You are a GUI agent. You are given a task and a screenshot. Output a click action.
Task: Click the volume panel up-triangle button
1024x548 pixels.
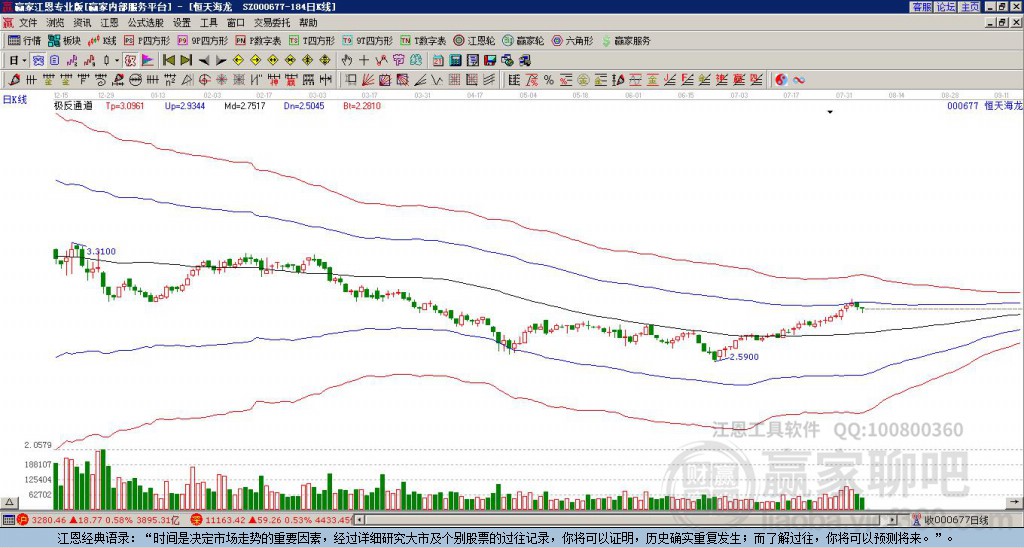point(9,502)
